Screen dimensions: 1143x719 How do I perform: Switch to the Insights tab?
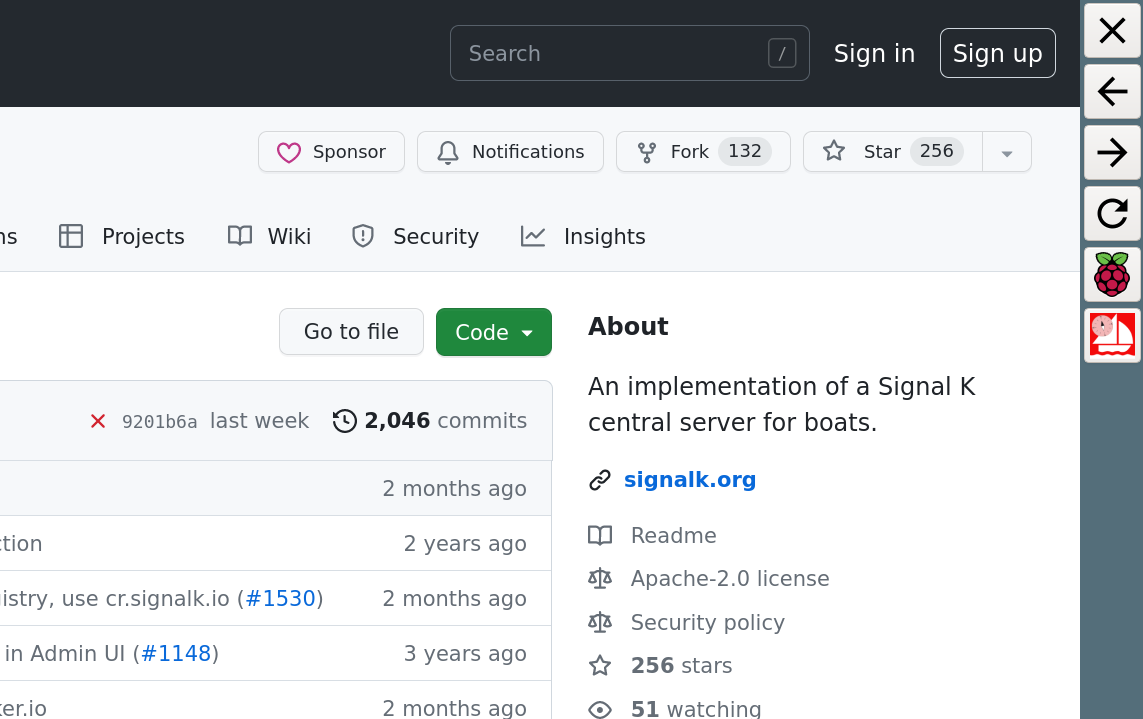[583, 236]
